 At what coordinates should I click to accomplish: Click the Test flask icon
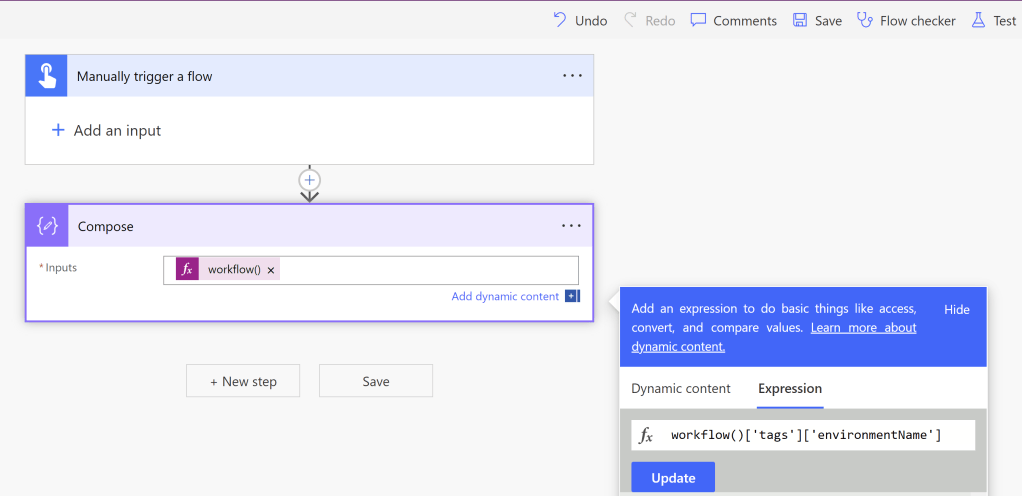(x=979, y=20)
